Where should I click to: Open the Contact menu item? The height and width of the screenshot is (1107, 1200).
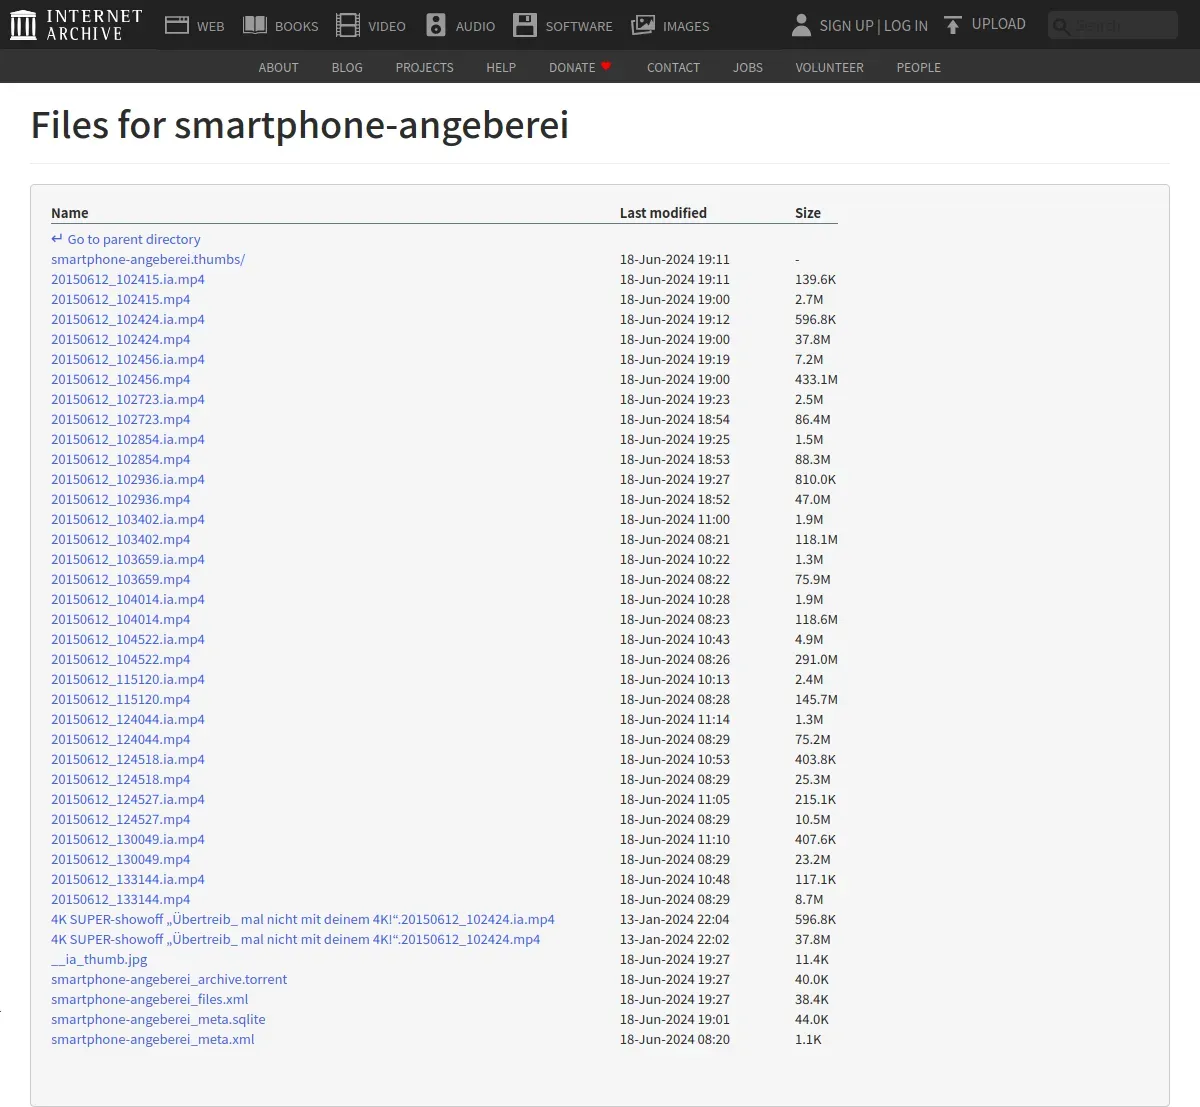point(673,67)
